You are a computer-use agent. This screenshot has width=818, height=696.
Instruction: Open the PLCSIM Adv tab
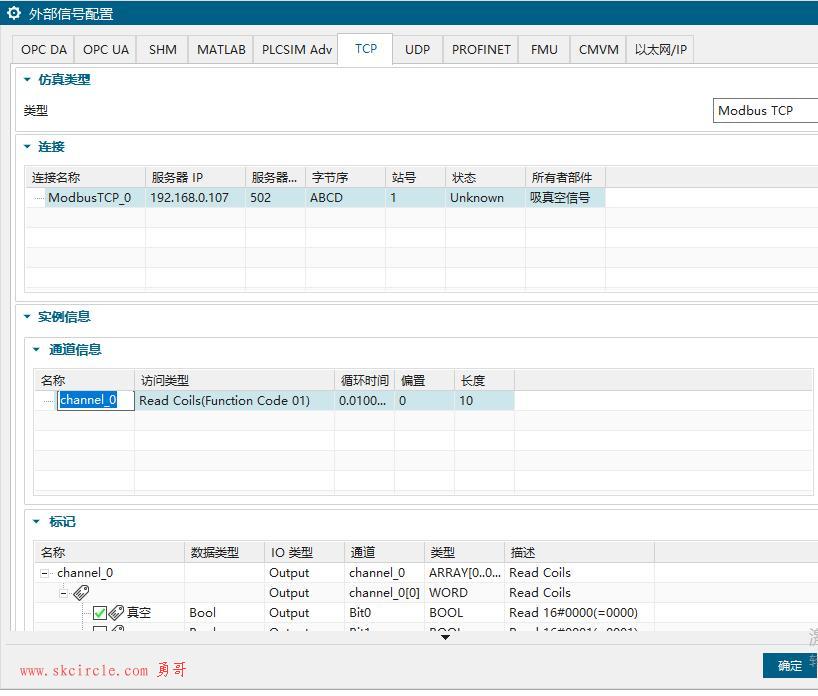coord(296,50)
